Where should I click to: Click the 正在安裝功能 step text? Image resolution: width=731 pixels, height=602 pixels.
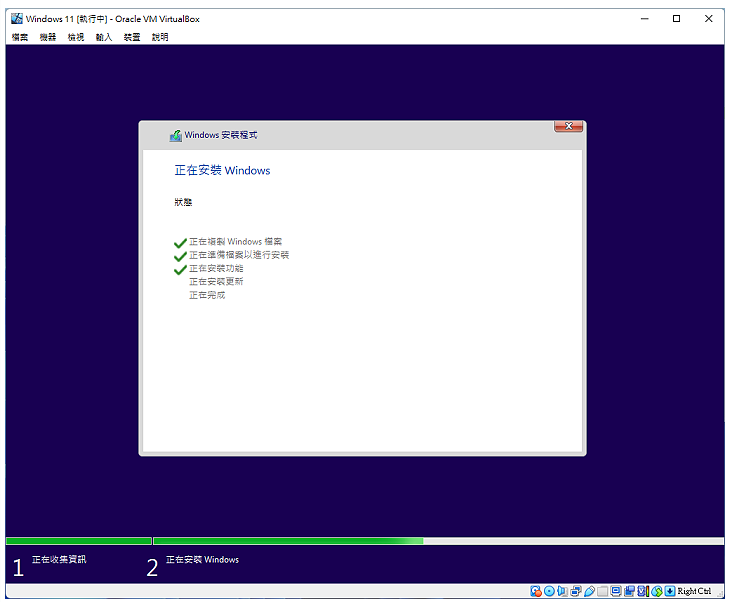coord(216,268)
